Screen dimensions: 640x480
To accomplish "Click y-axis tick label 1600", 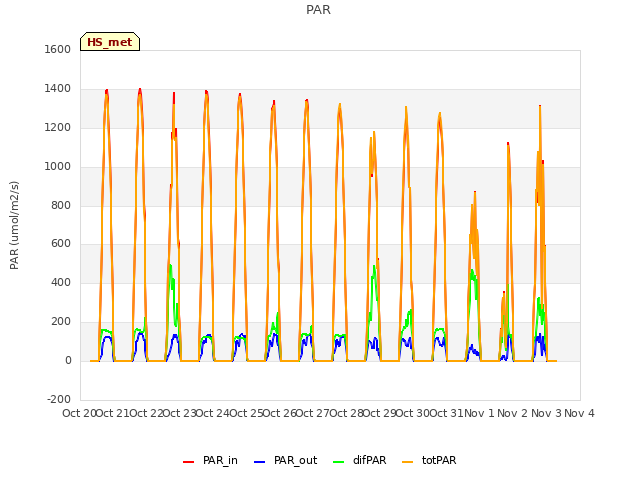I will [x=58, y=49].
